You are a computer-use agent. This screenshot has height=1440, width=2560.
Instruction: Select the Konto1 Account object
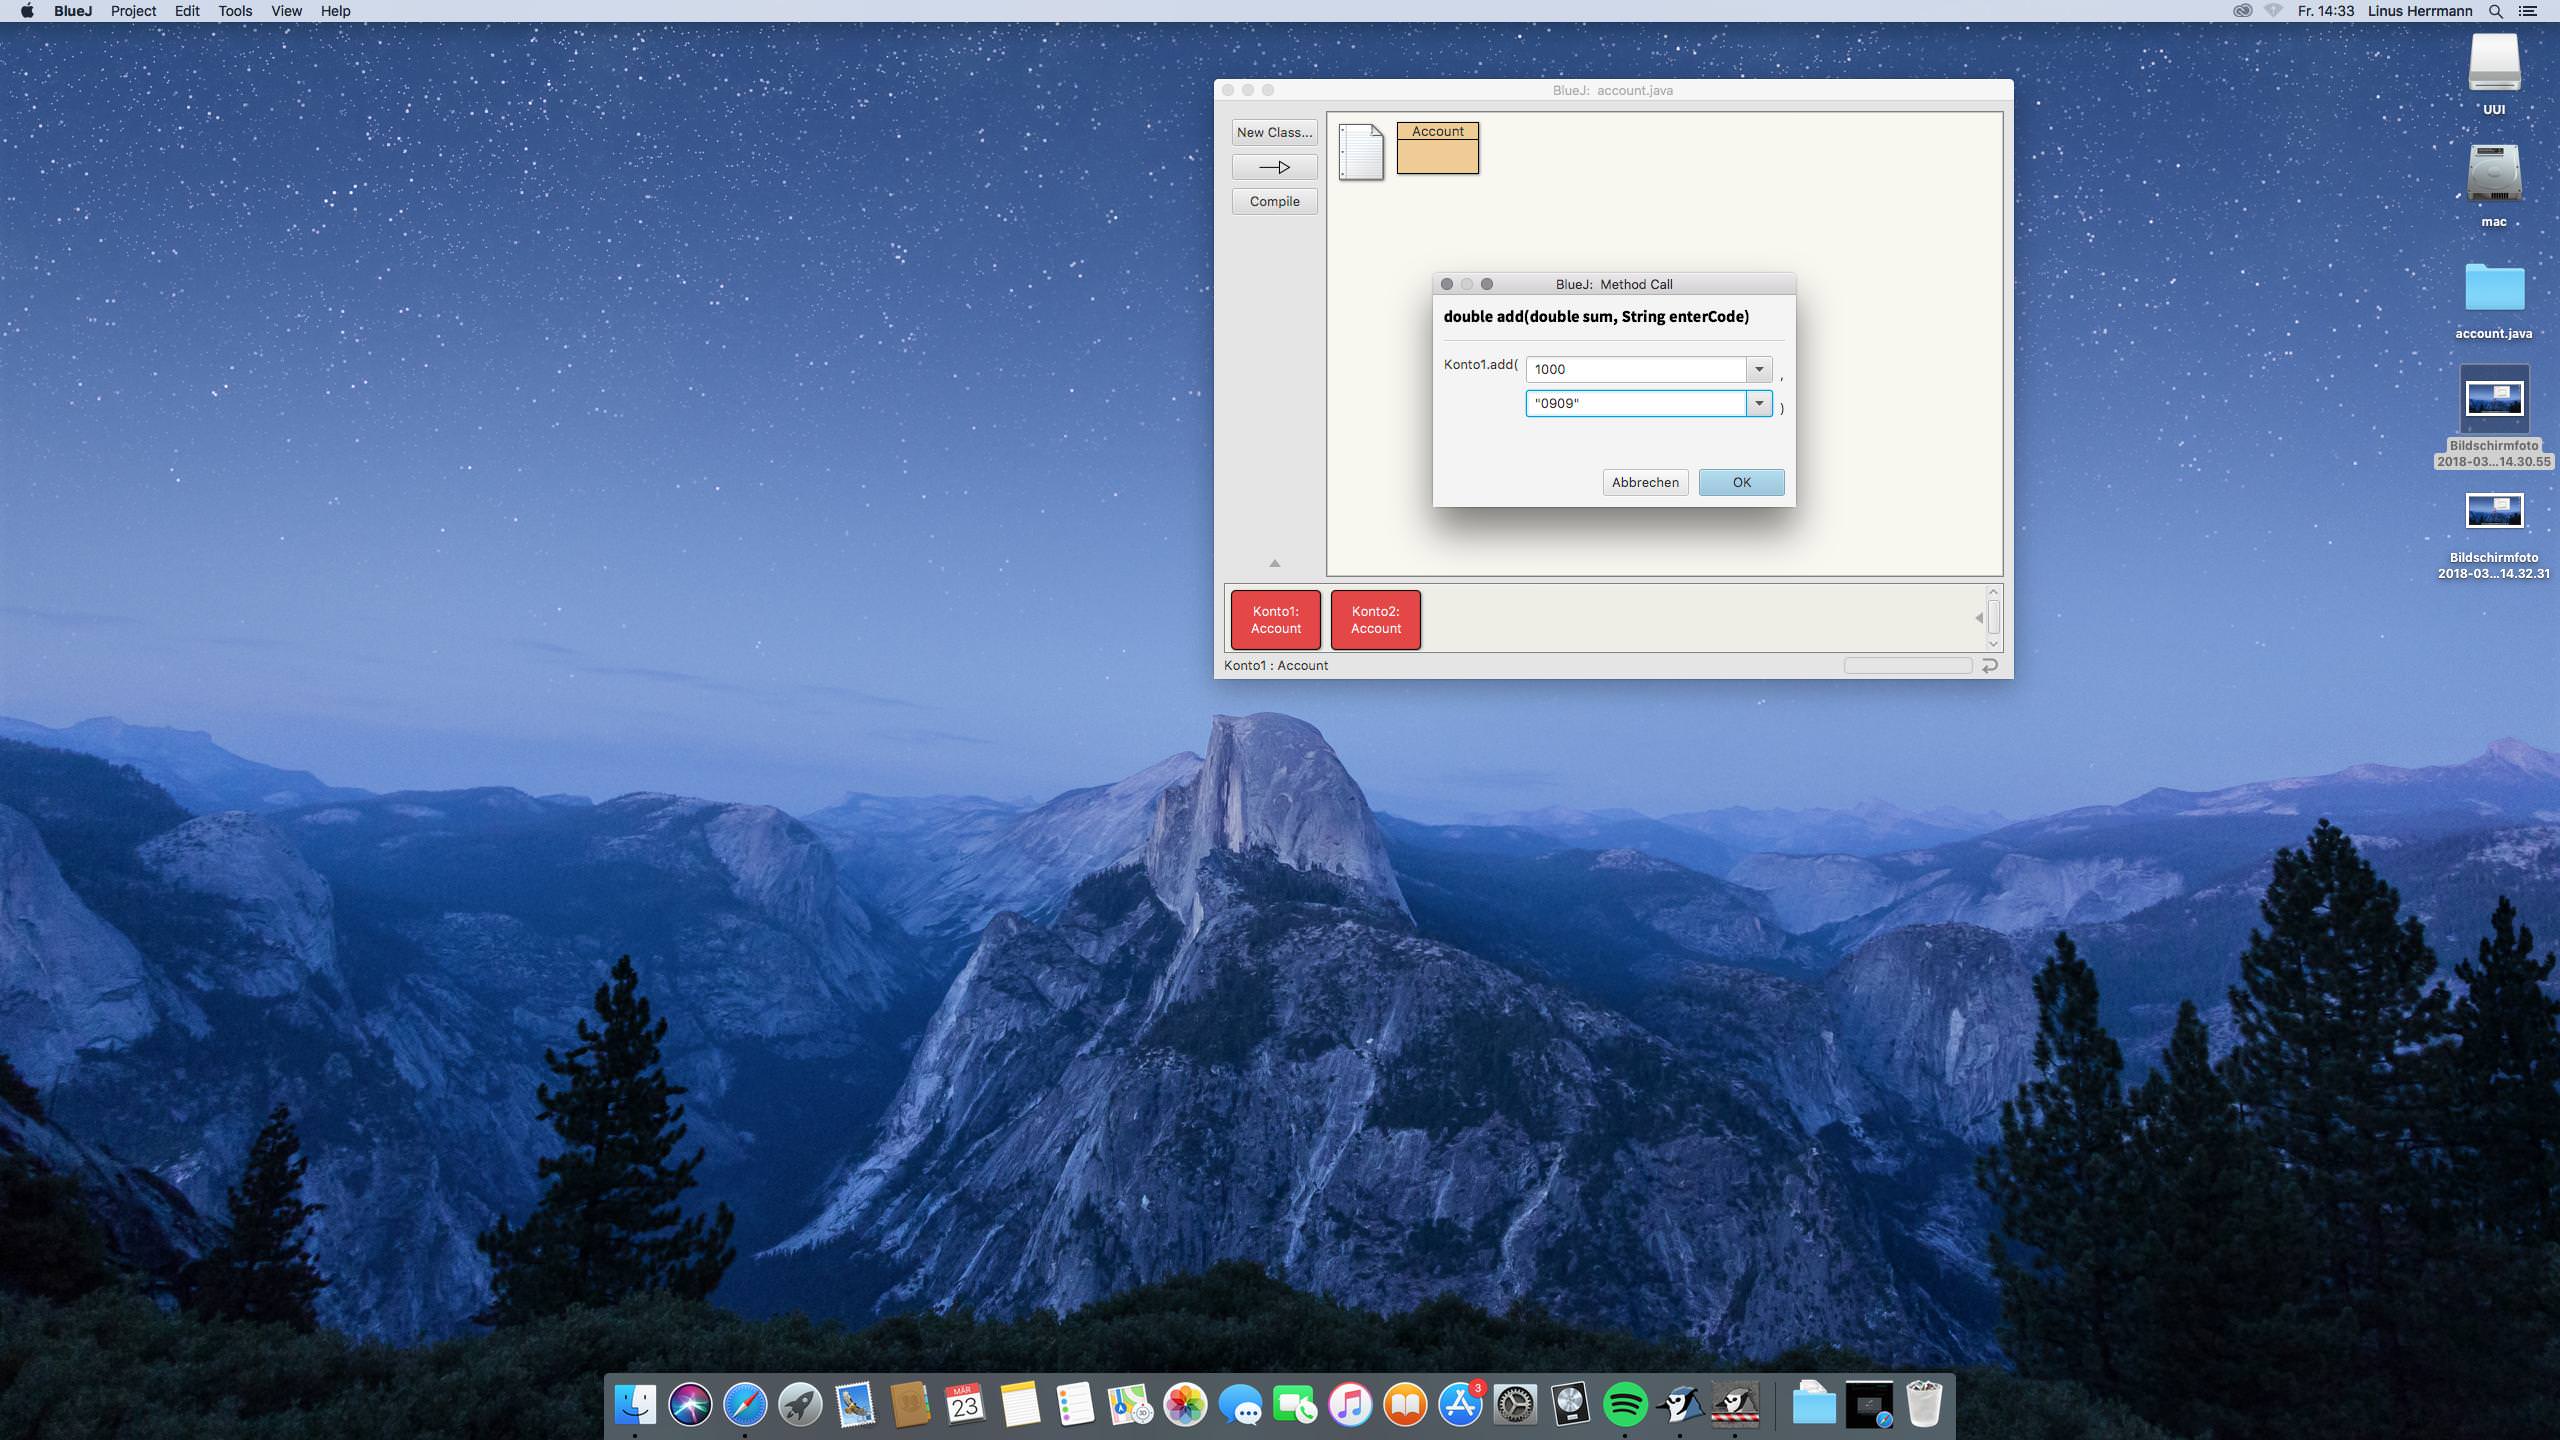tap(1275, 620)
